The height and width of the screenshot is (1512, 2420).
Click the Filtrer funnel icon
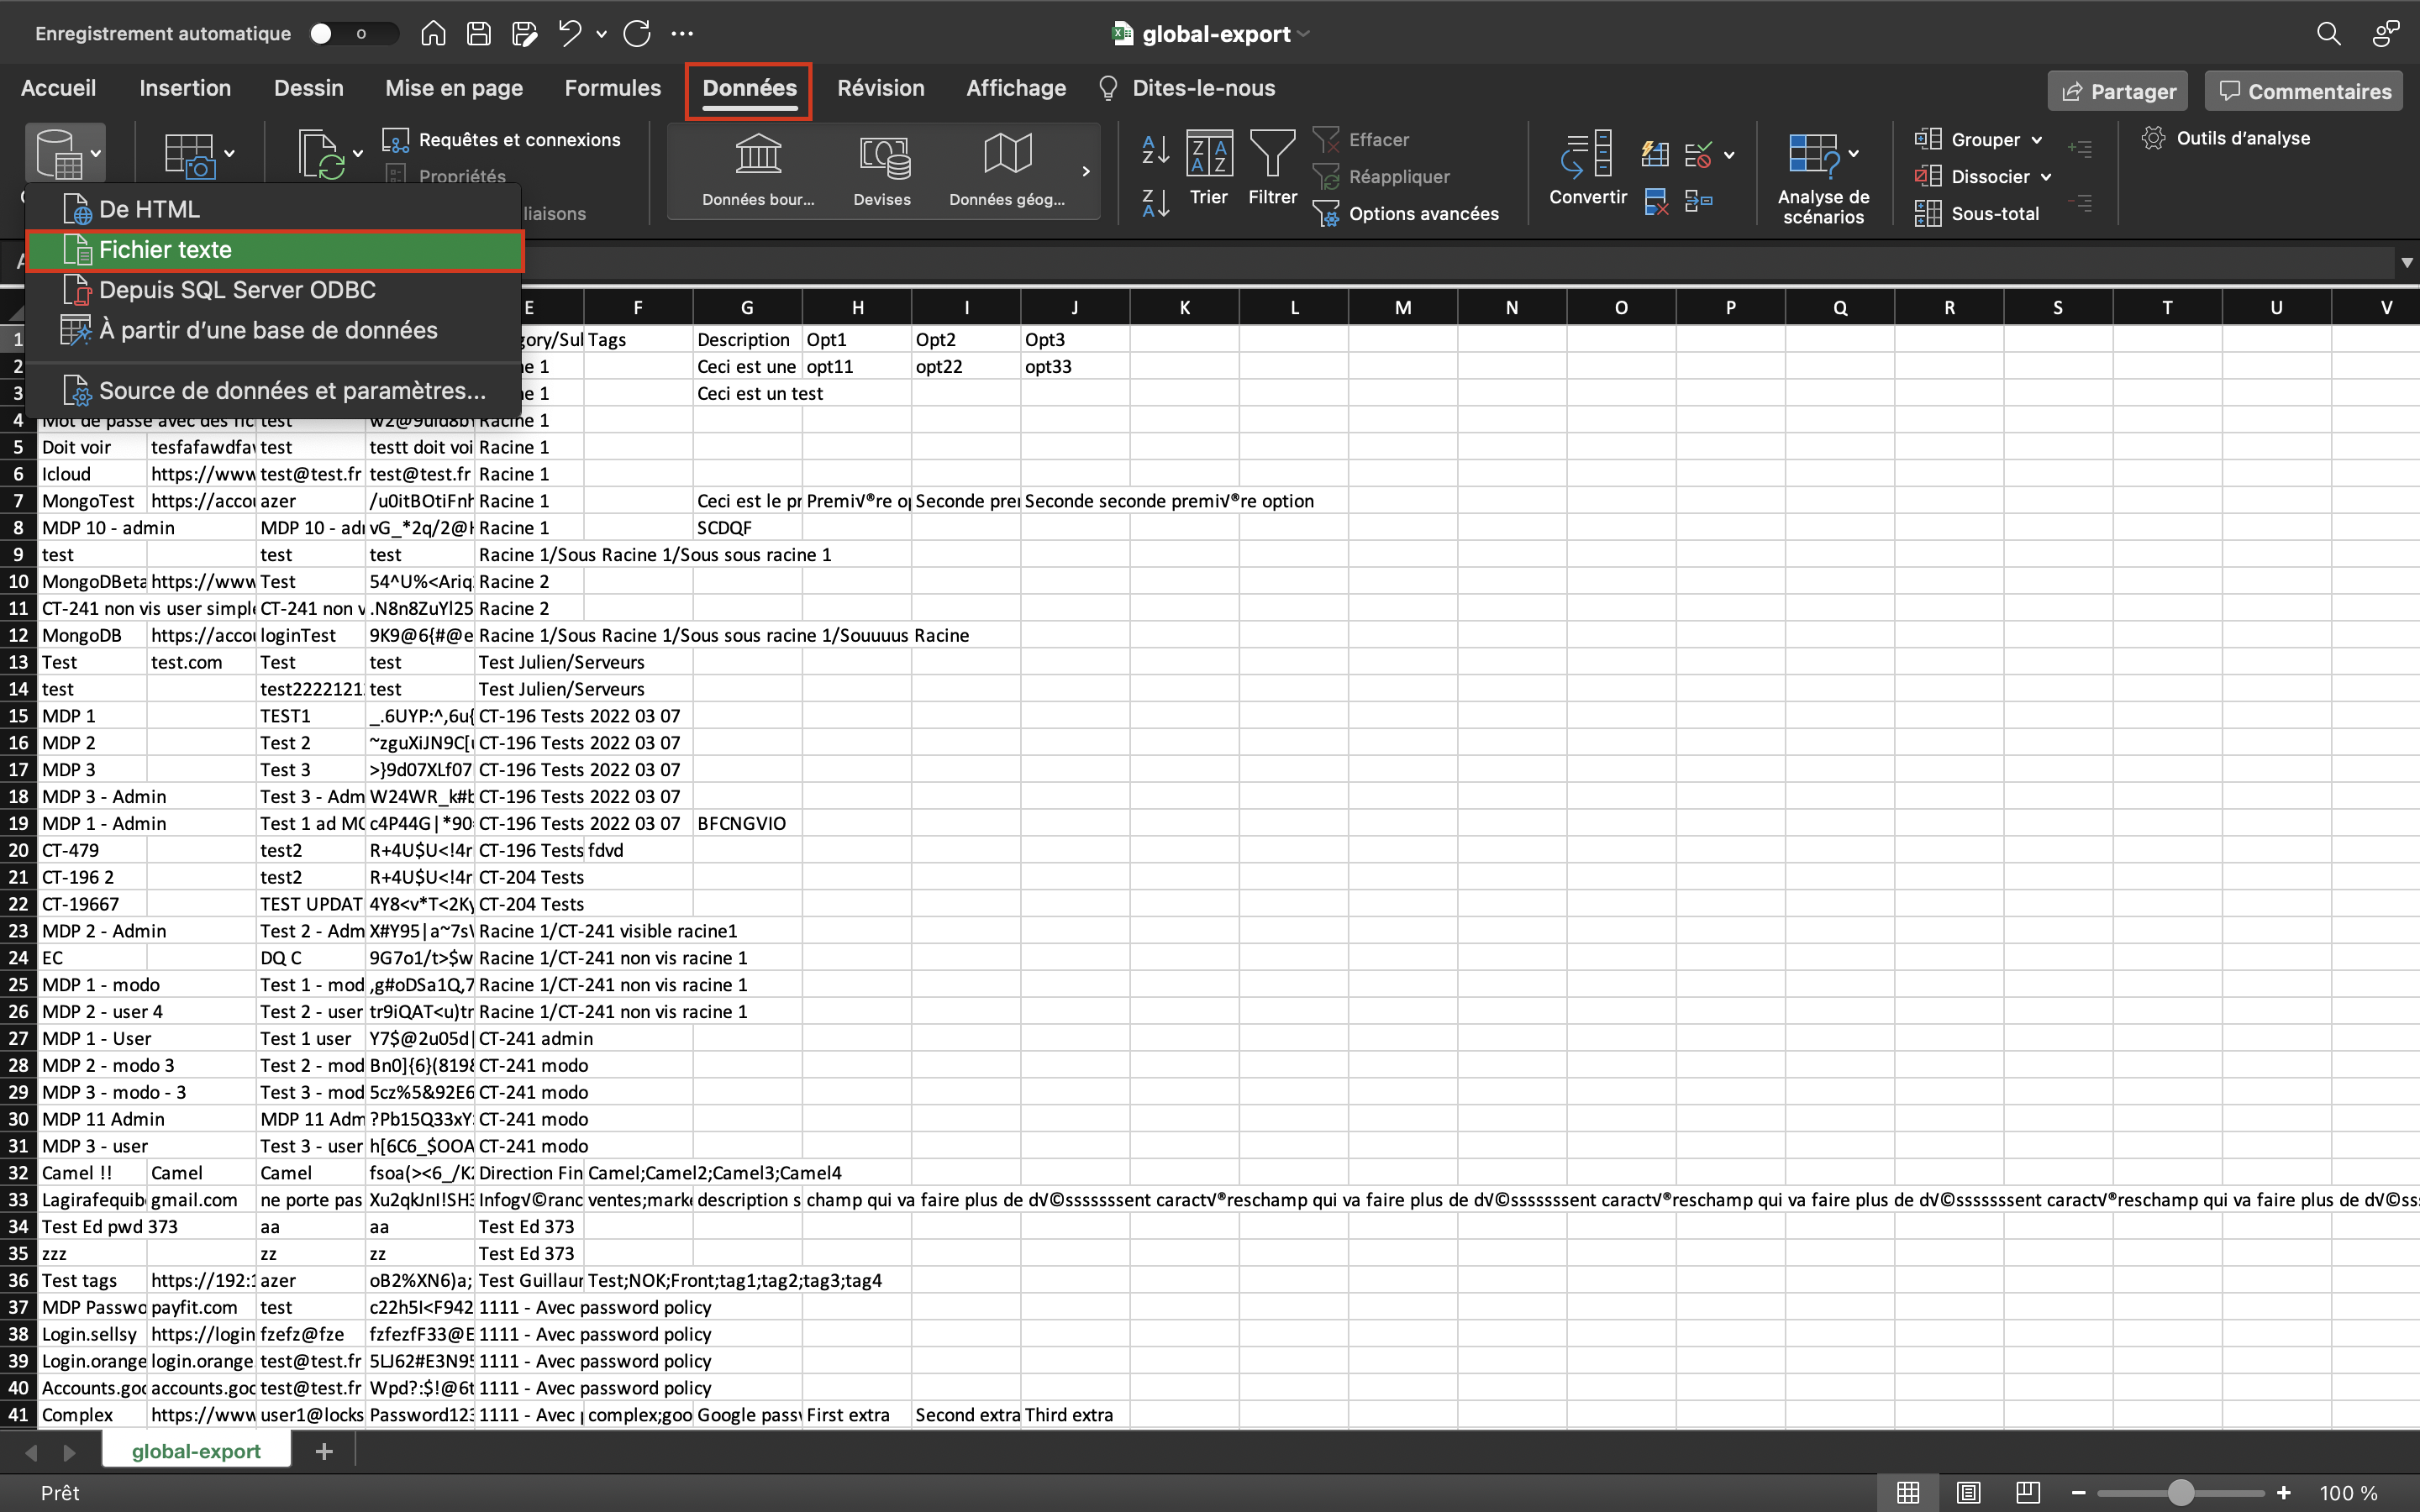1272,155
